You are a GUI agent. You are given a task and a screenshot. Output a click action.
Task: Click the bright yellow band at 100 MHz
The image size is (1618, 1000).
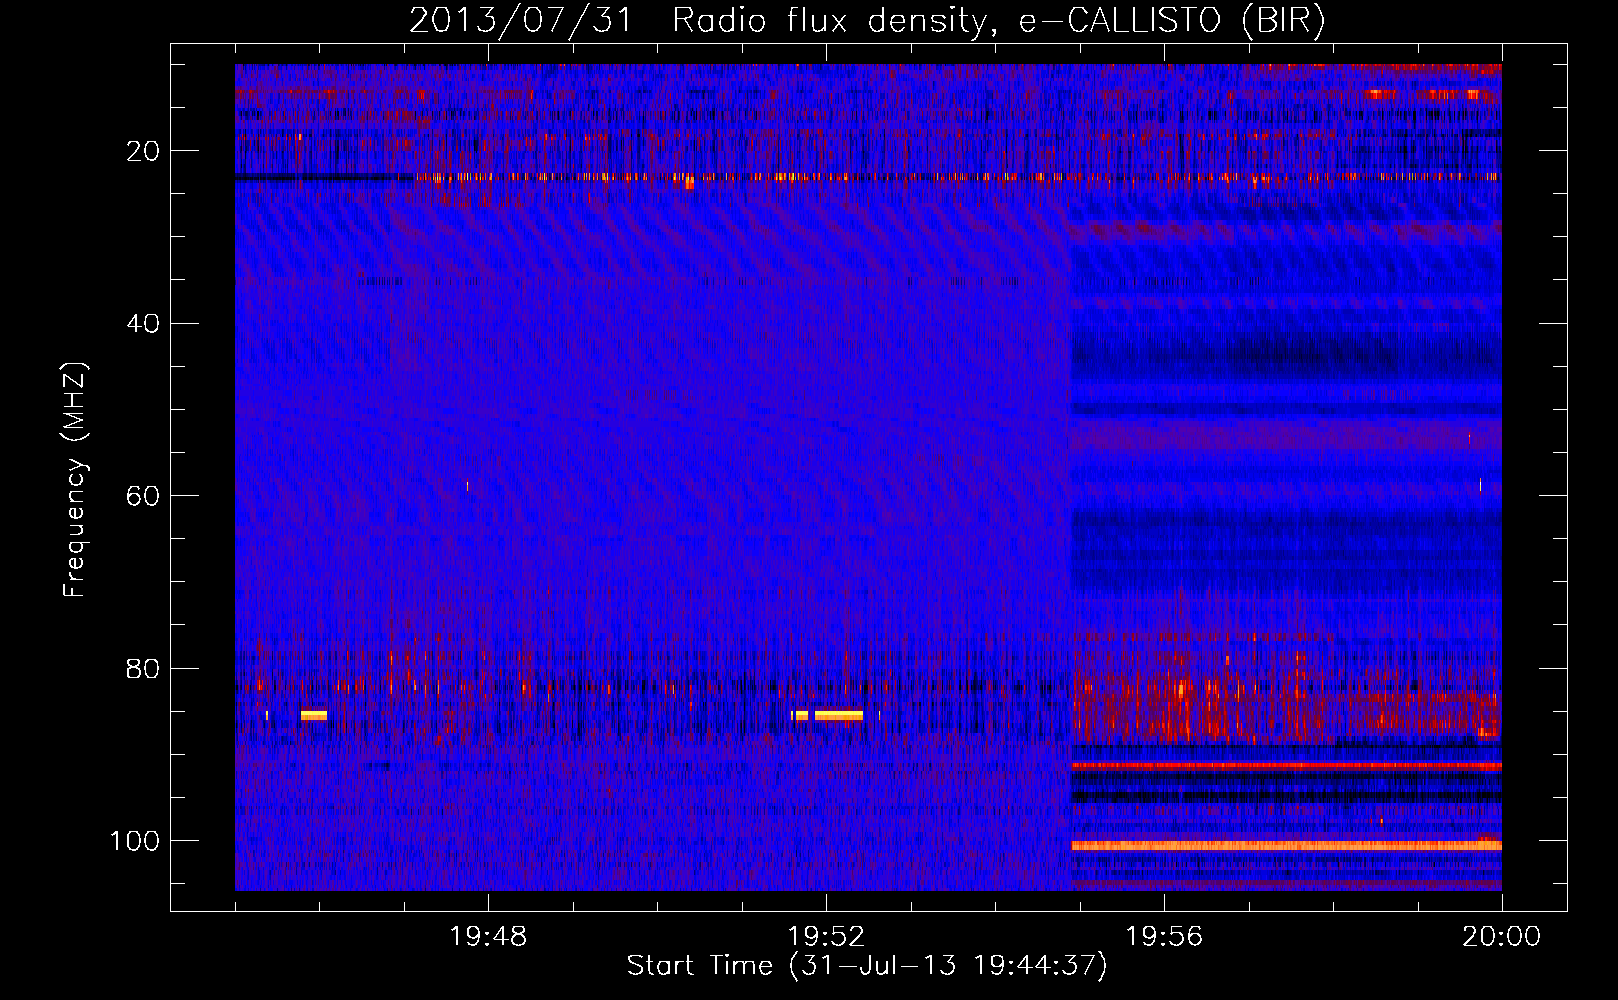[1286, 845]
